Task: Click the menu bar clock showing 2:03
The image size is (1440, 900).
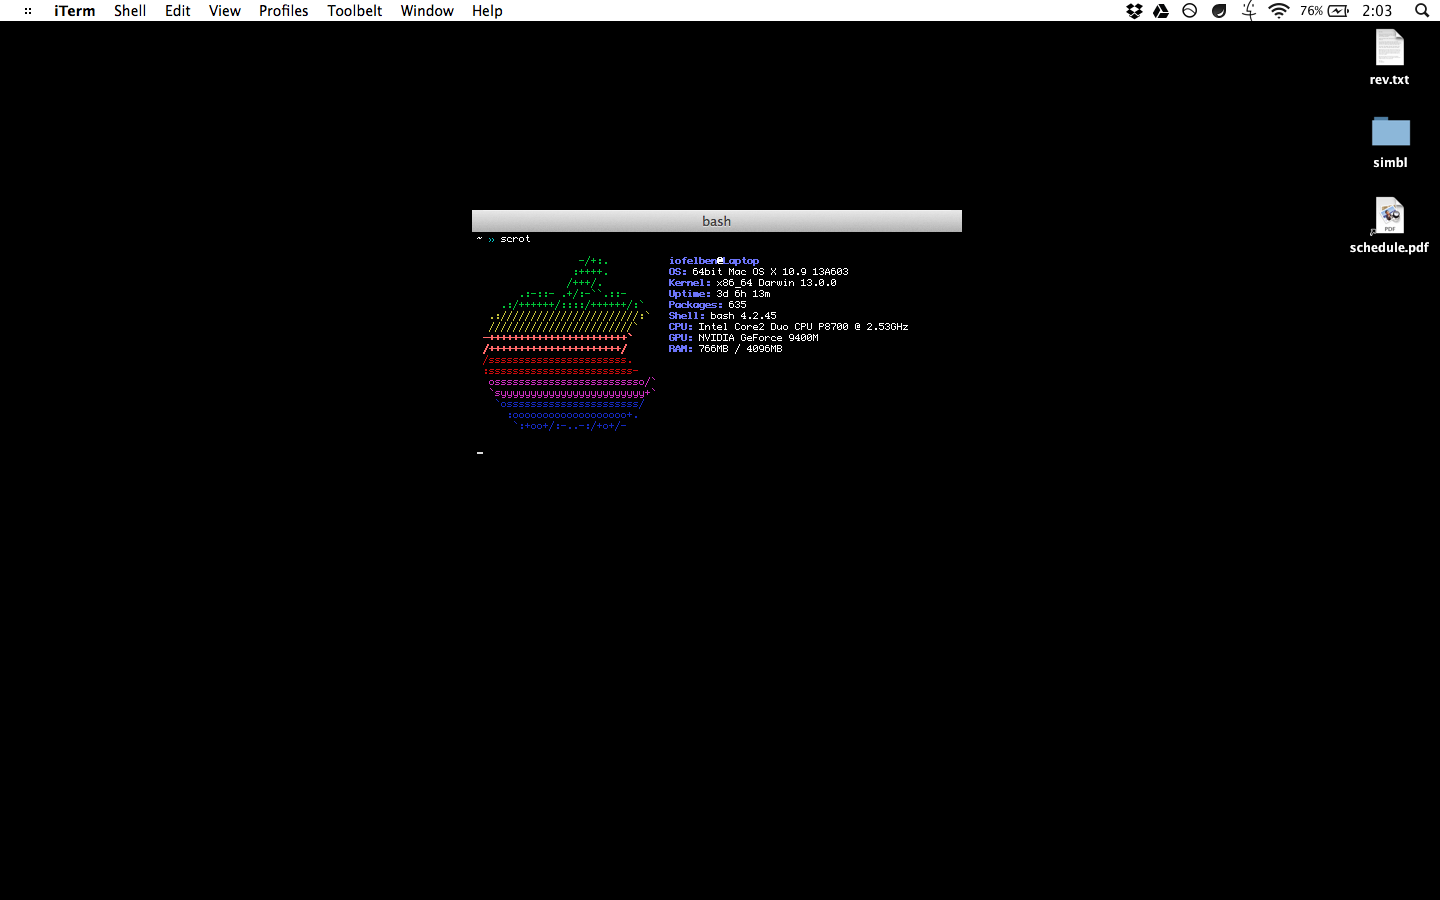Action: tap(1377, 11)
